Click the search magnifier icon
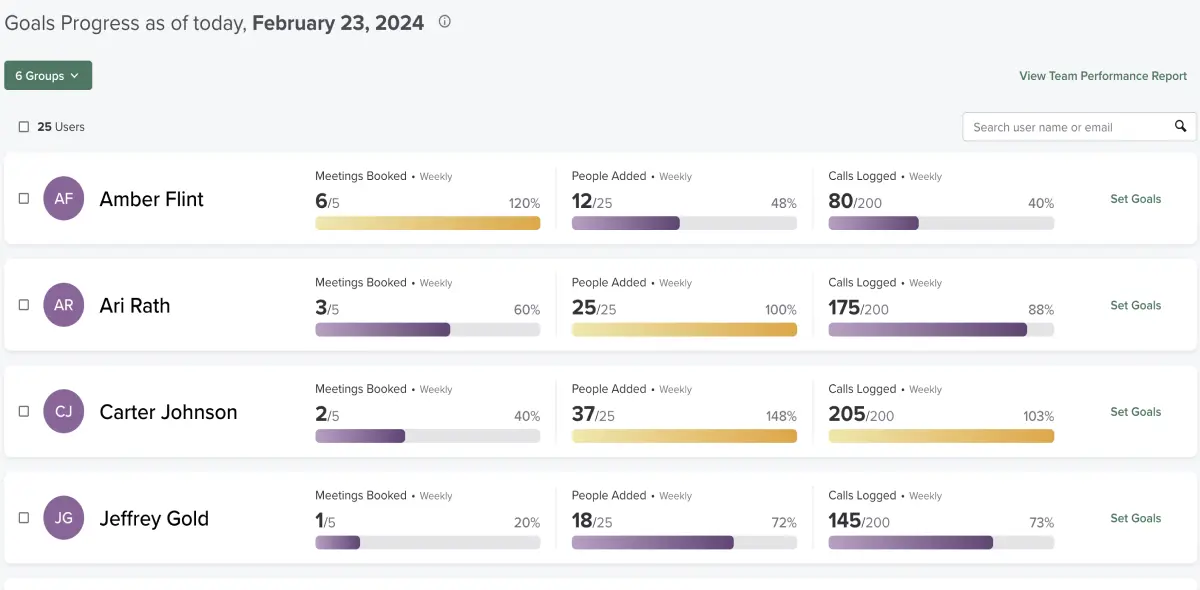 pos(1180,126)
